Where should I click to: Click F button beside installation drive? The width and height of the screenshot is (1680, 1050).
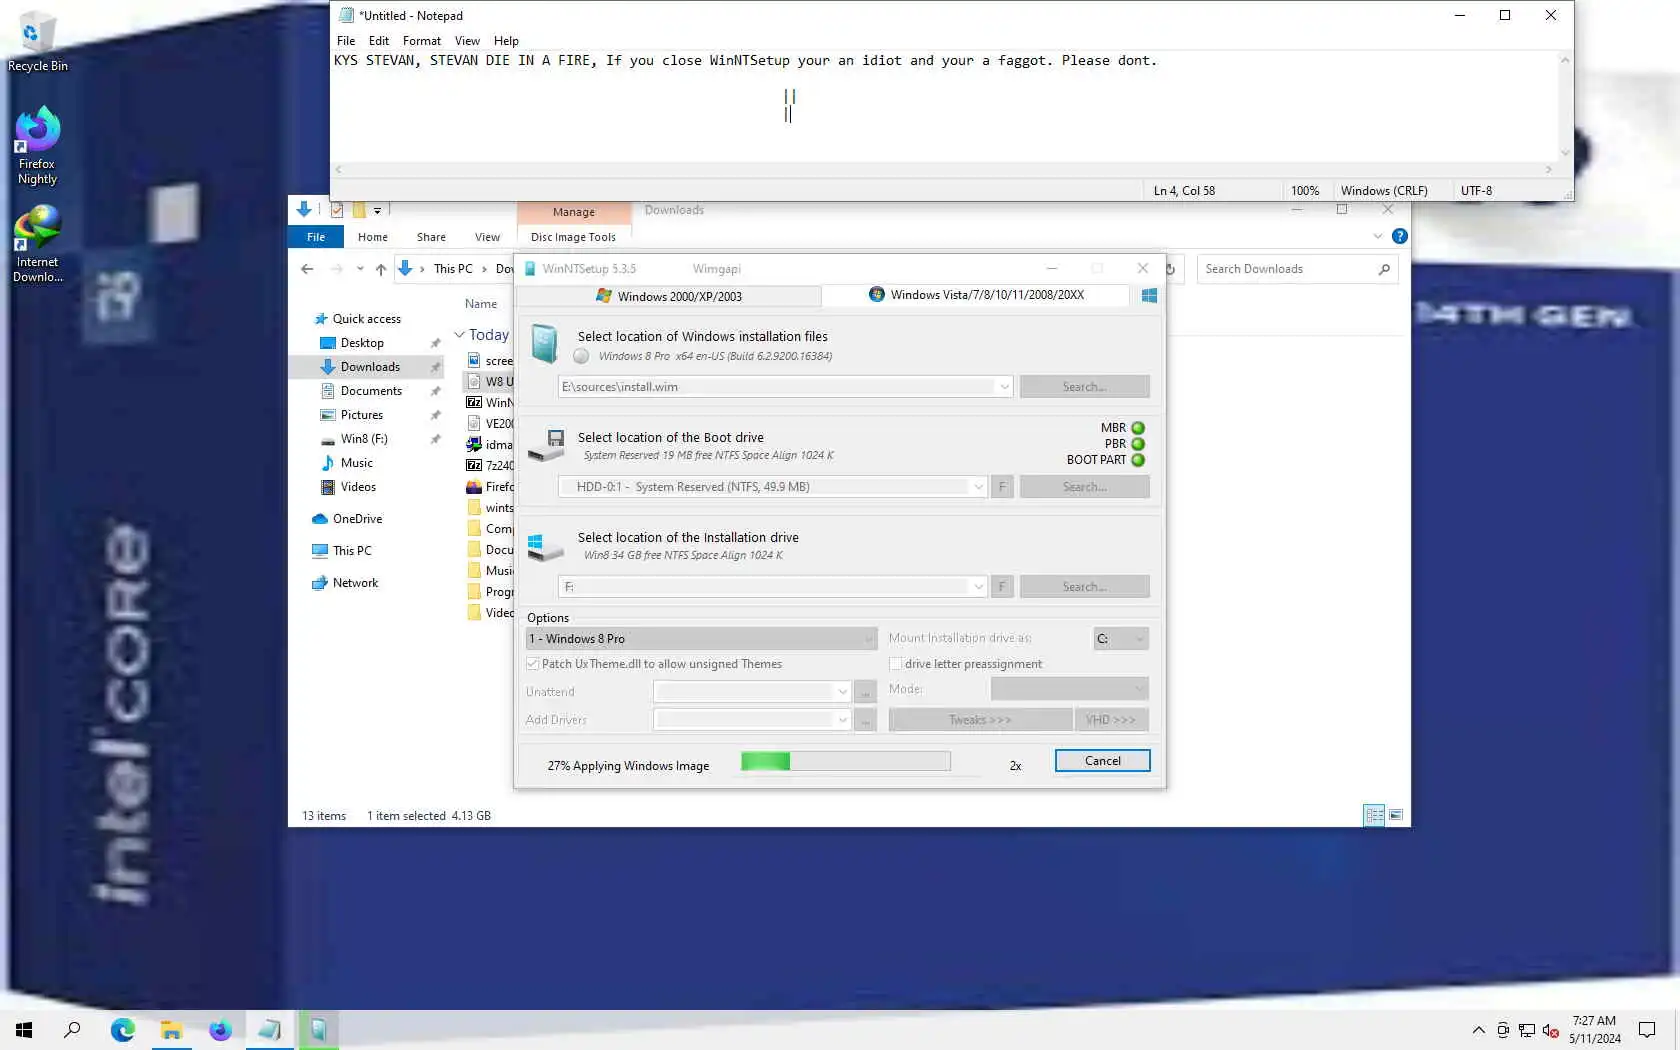(1002, 587)
